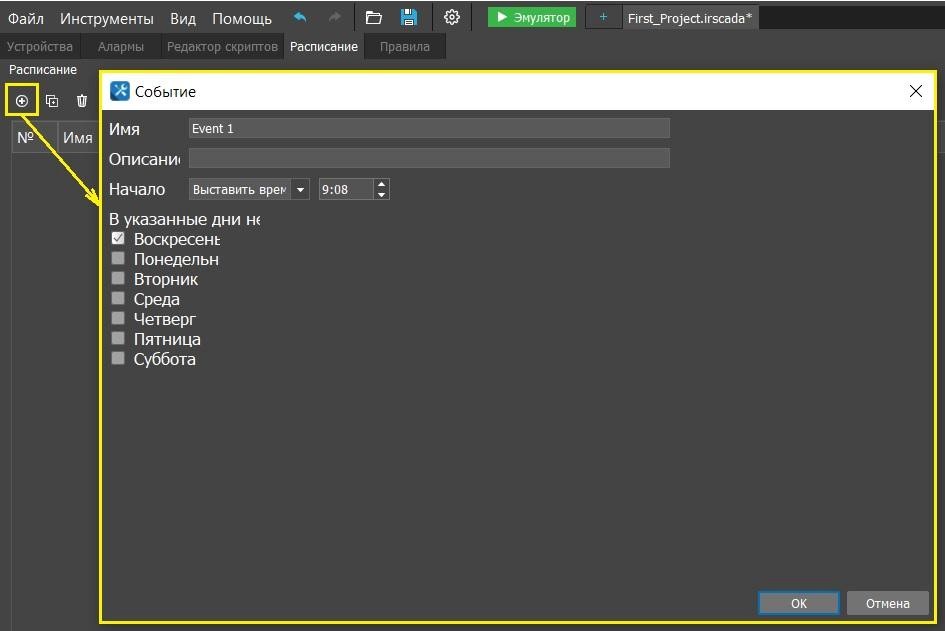The image size is (945, 631).
Task: Click the Отмена button
Action: 887,603
